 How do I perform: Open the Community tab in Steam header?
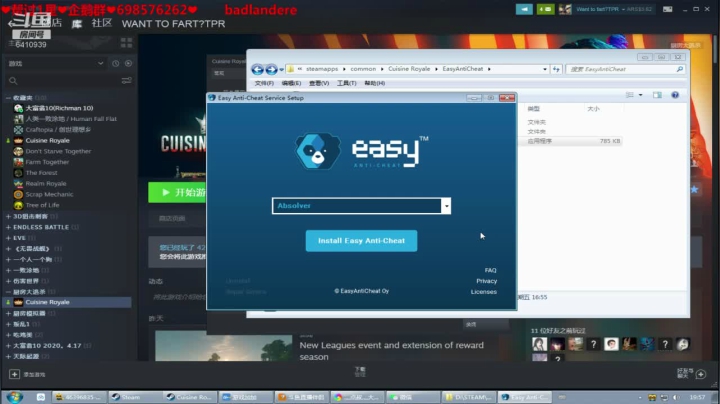[x=101, y=23]
